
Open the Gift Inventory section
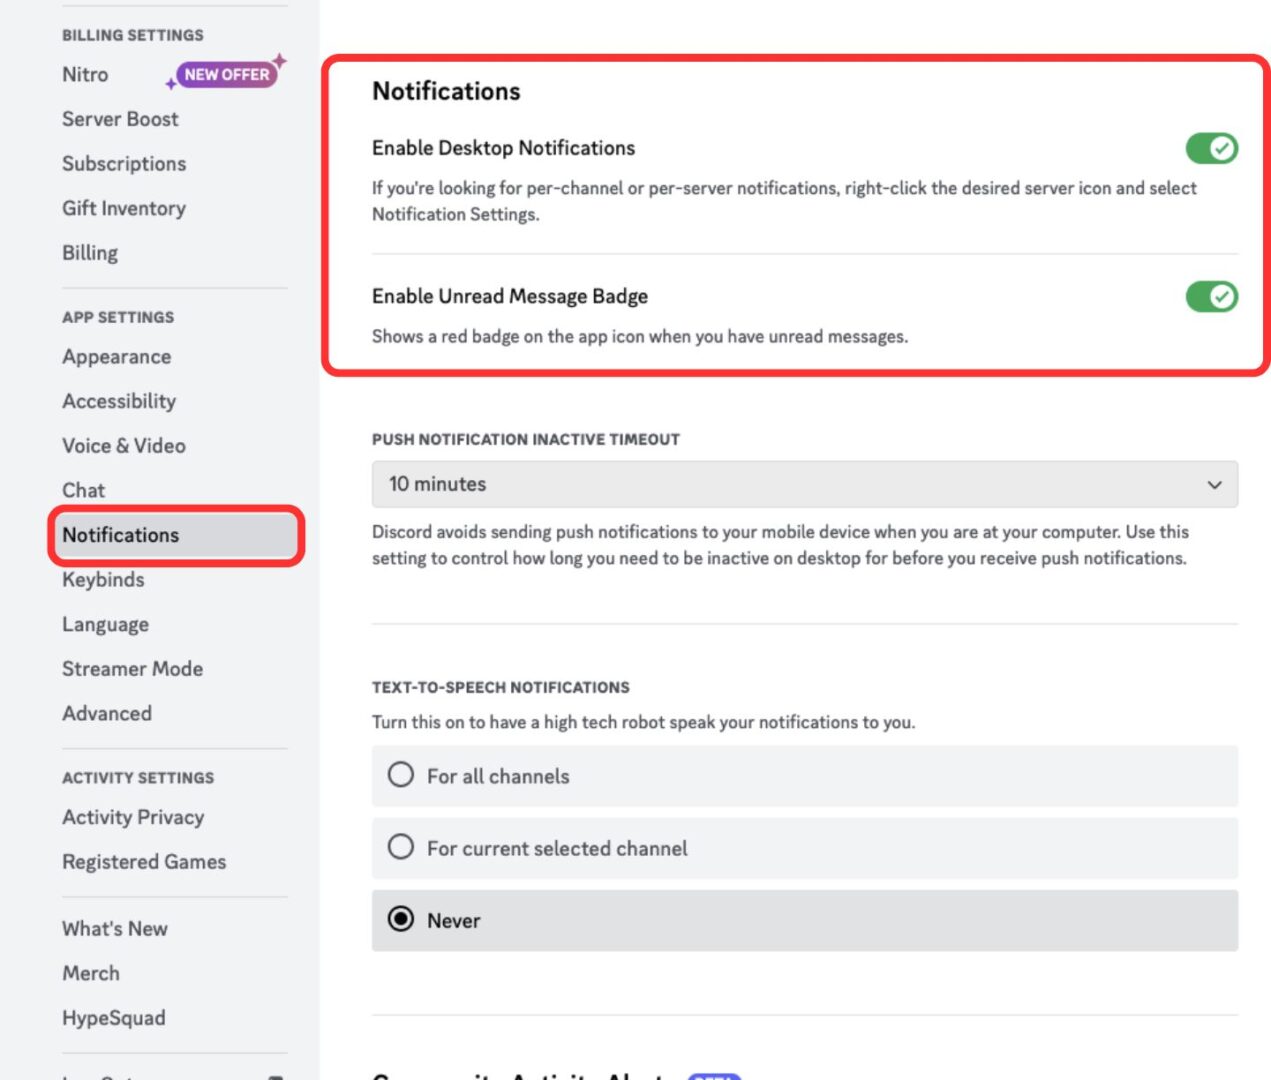coord(124,208)
